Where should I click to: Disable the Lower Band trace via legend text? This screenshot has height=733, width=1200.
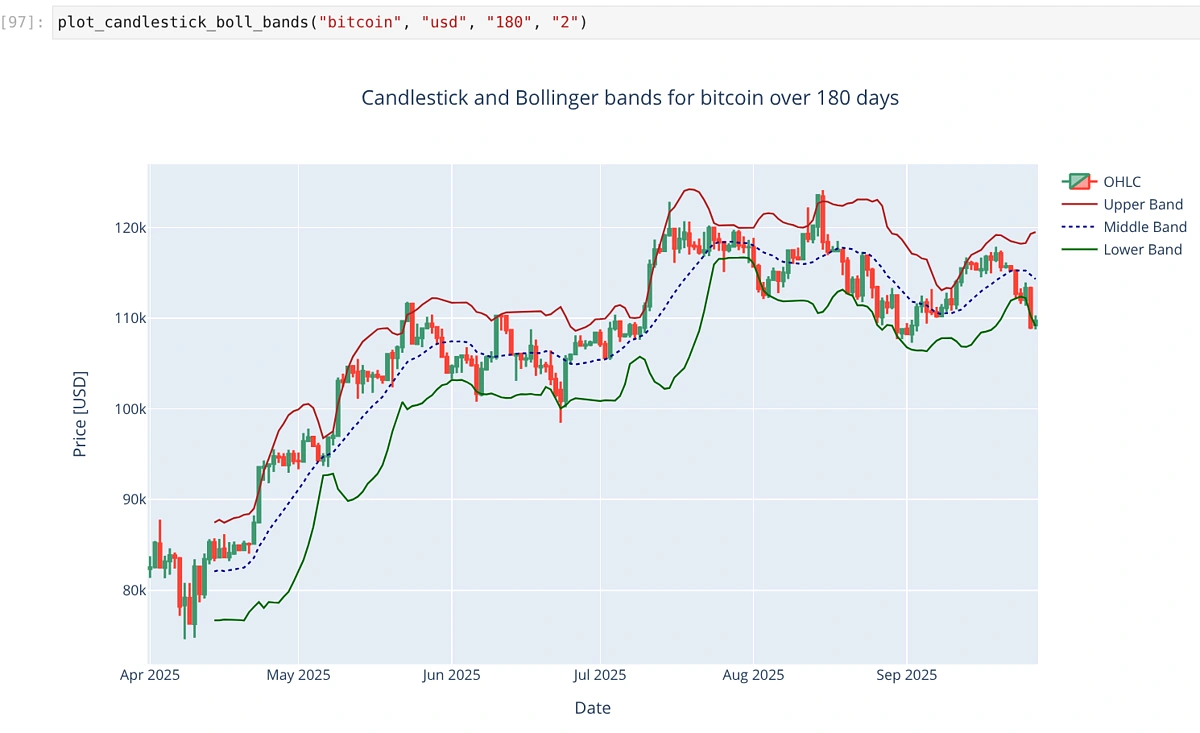tap(1143, 250)
